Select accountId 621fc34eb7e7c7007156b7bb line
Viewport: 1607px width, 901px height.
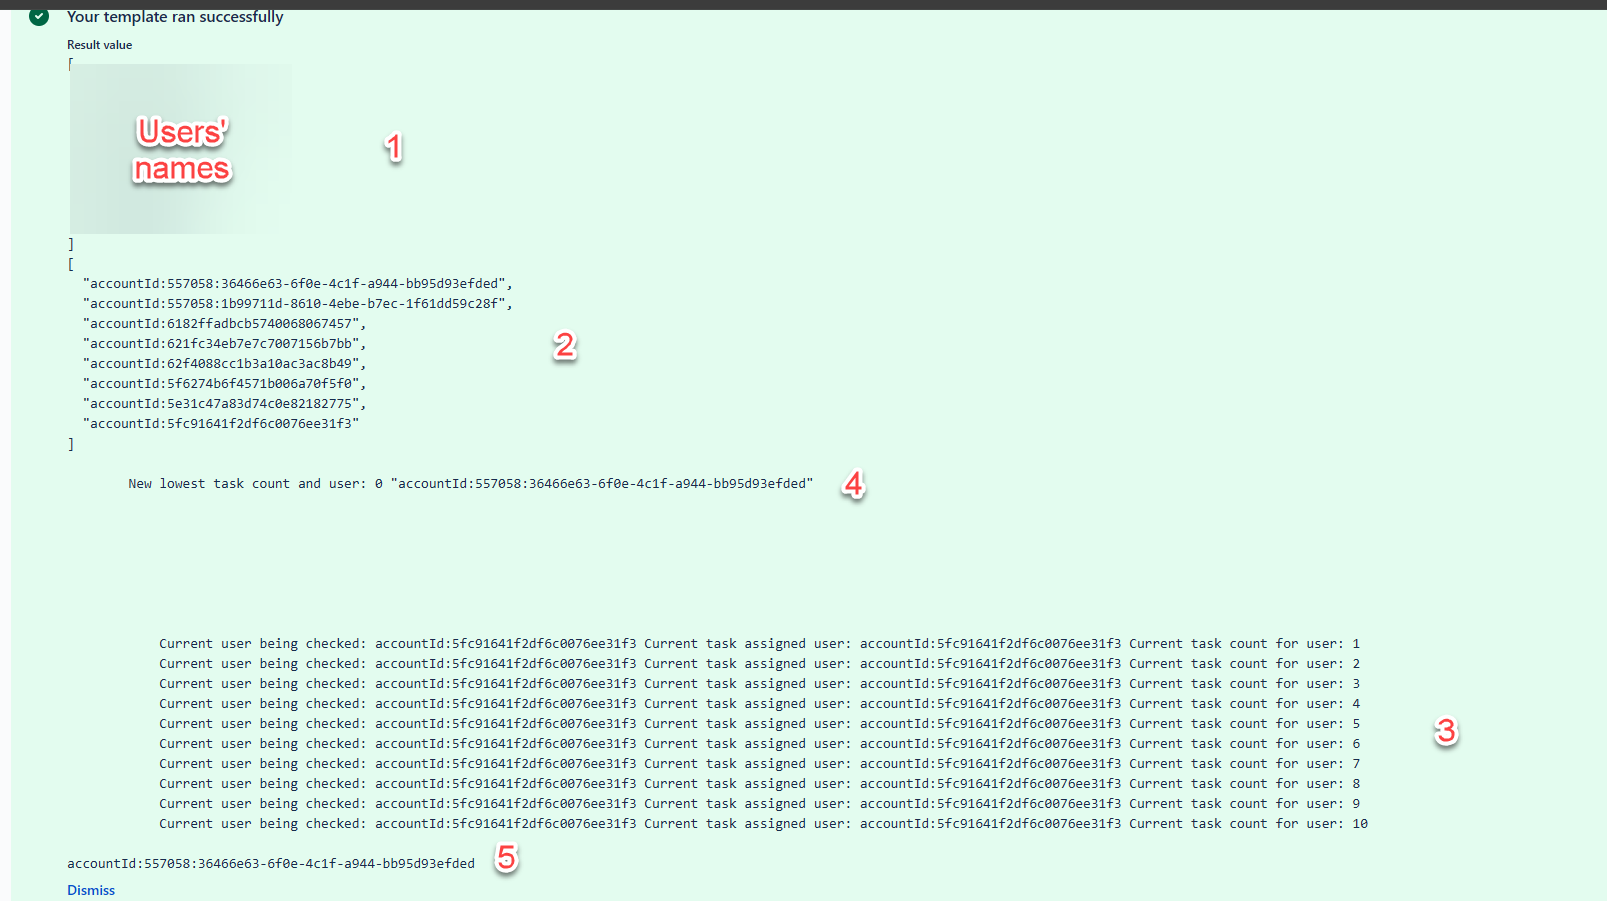coord(225,344)
